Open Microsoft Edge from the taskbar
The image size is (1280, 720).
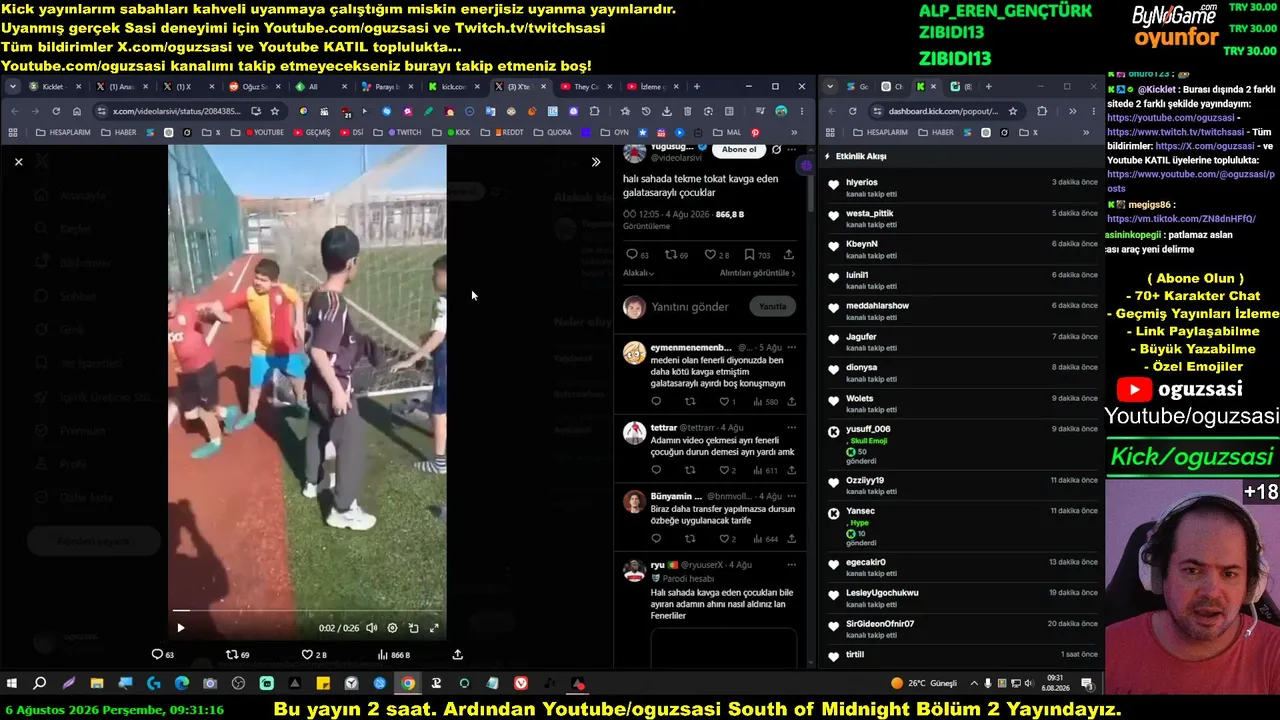tap(182, 684)
